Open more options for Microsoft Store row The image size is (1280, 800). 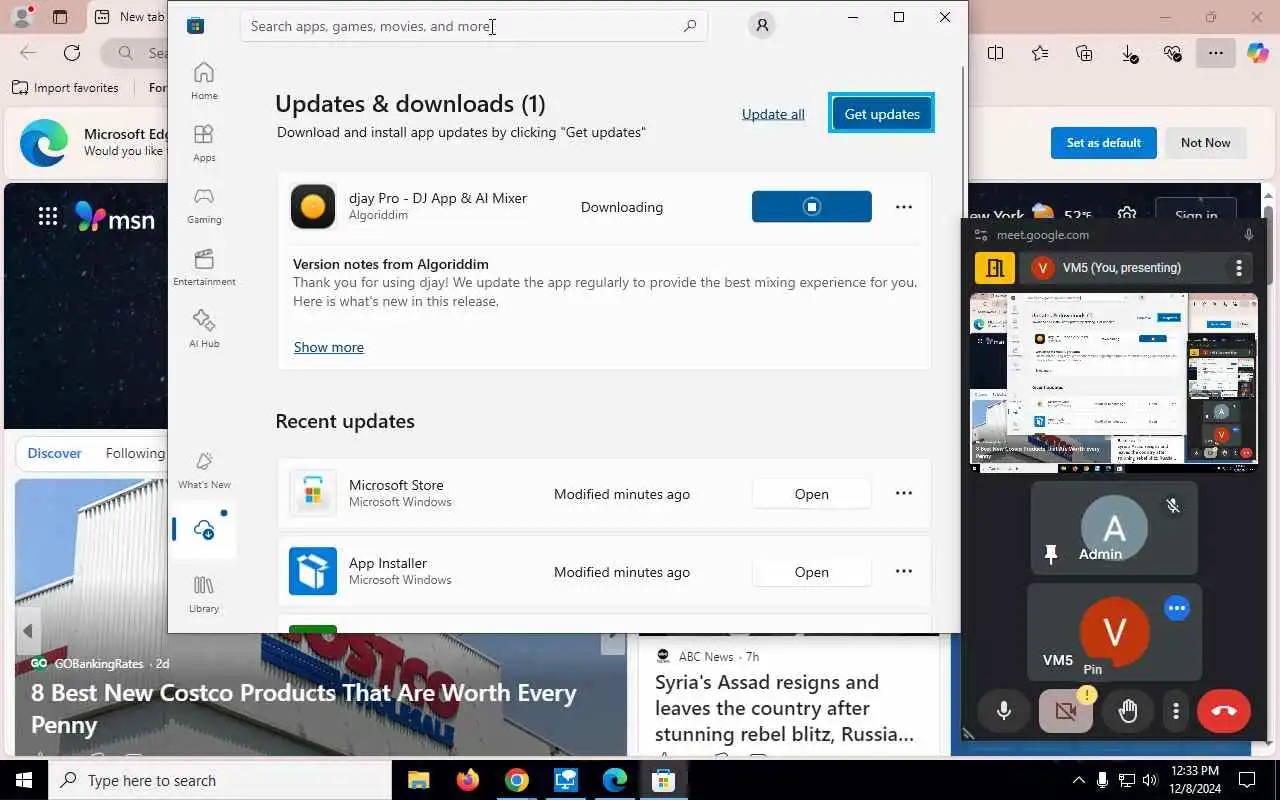[904, 493]
